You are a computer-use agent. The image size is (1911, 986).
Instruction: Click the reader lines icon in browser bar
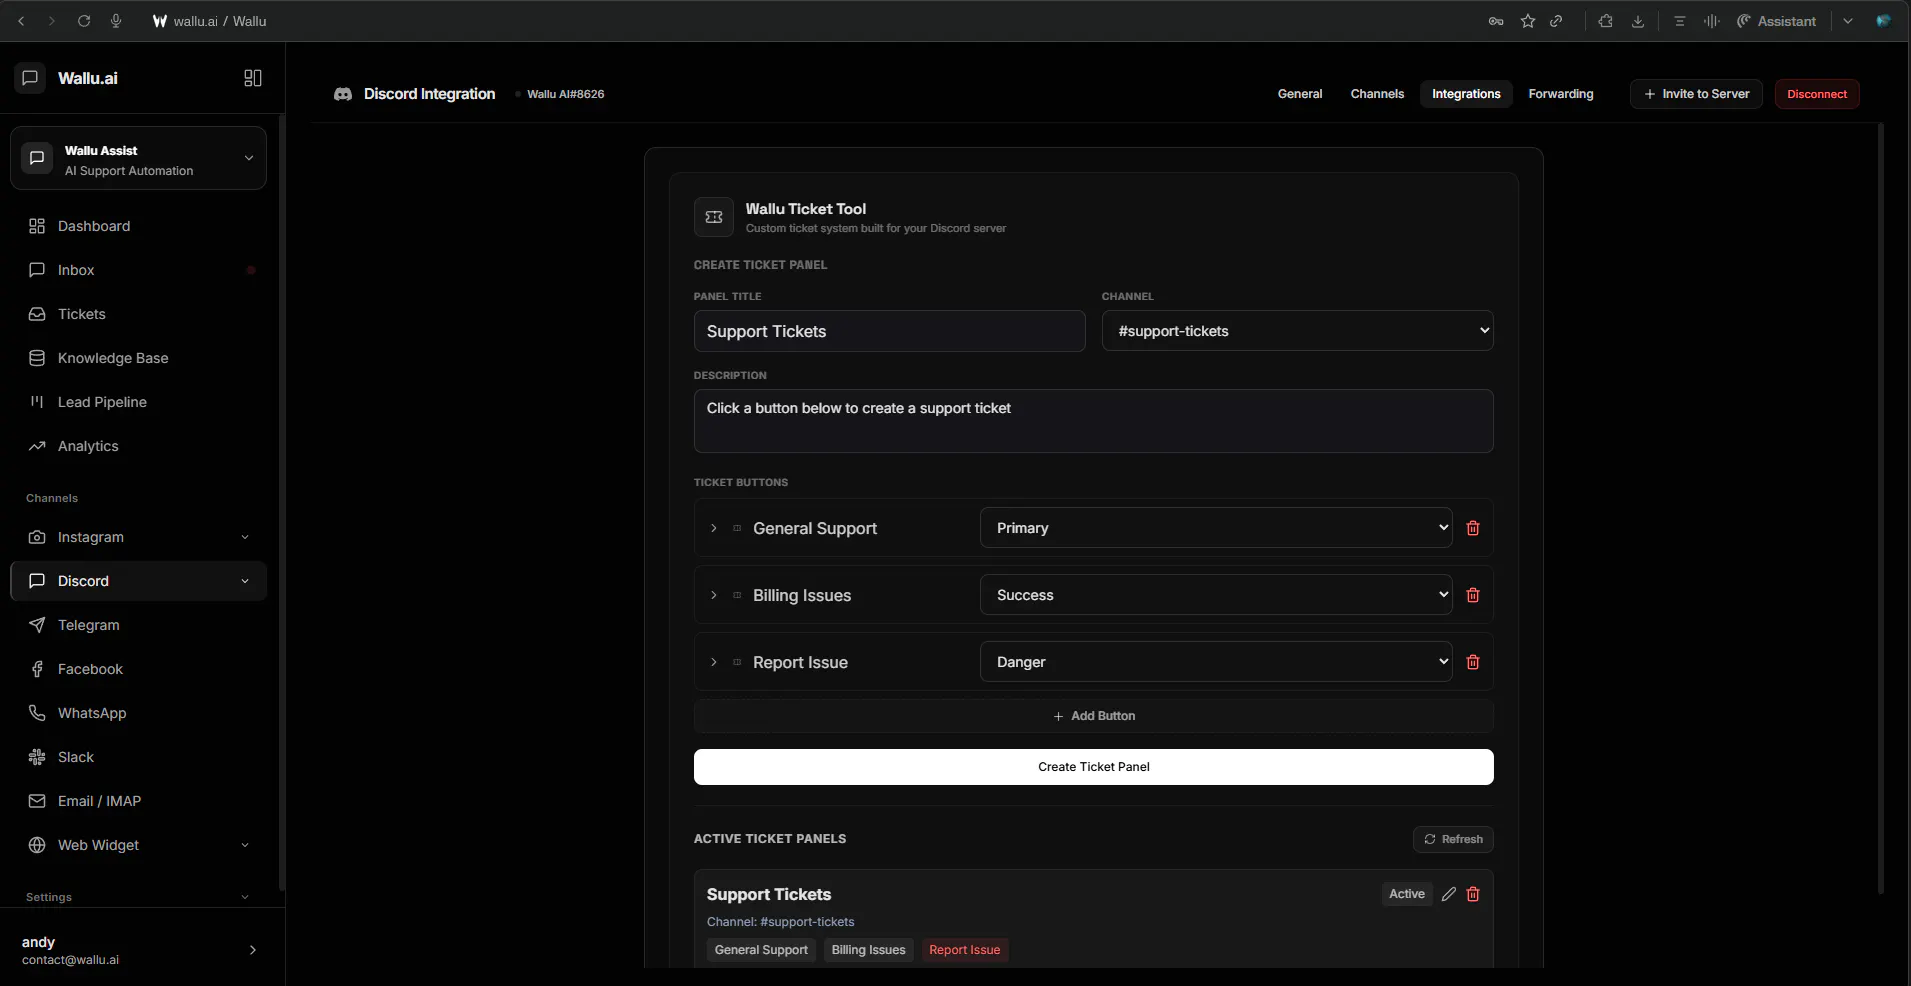pyautogui.click(x=1680, y=21)
